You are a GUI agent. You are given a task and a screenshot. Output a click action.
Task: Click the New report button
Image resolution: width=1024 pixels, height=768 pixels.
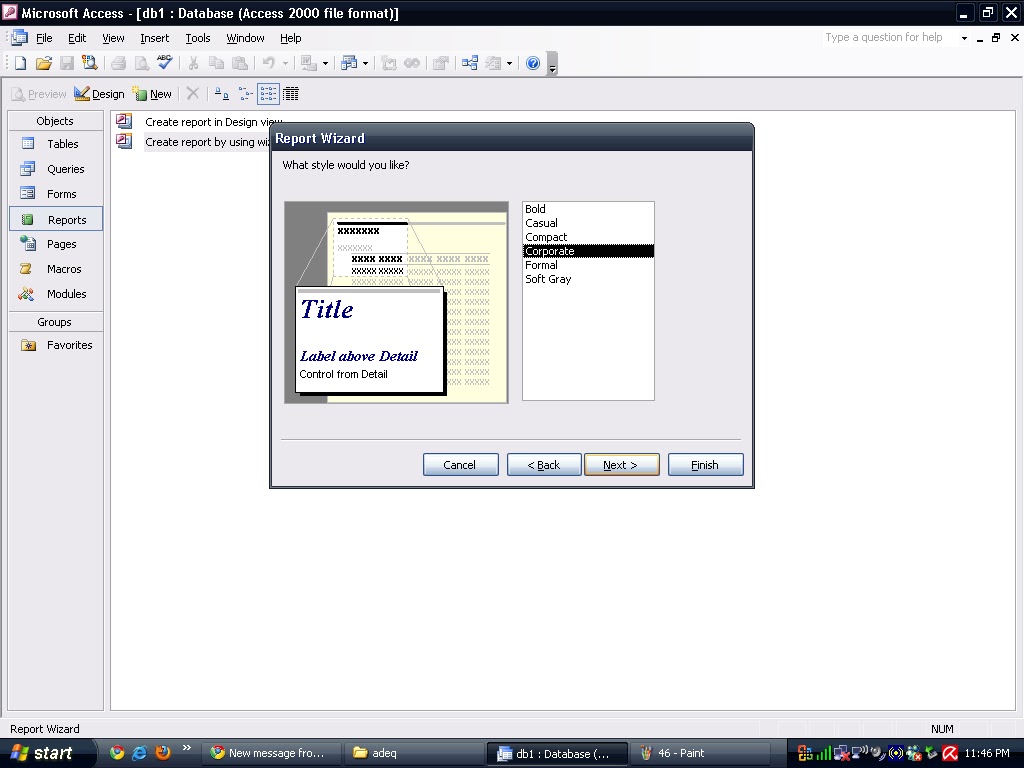pos(152,93)
